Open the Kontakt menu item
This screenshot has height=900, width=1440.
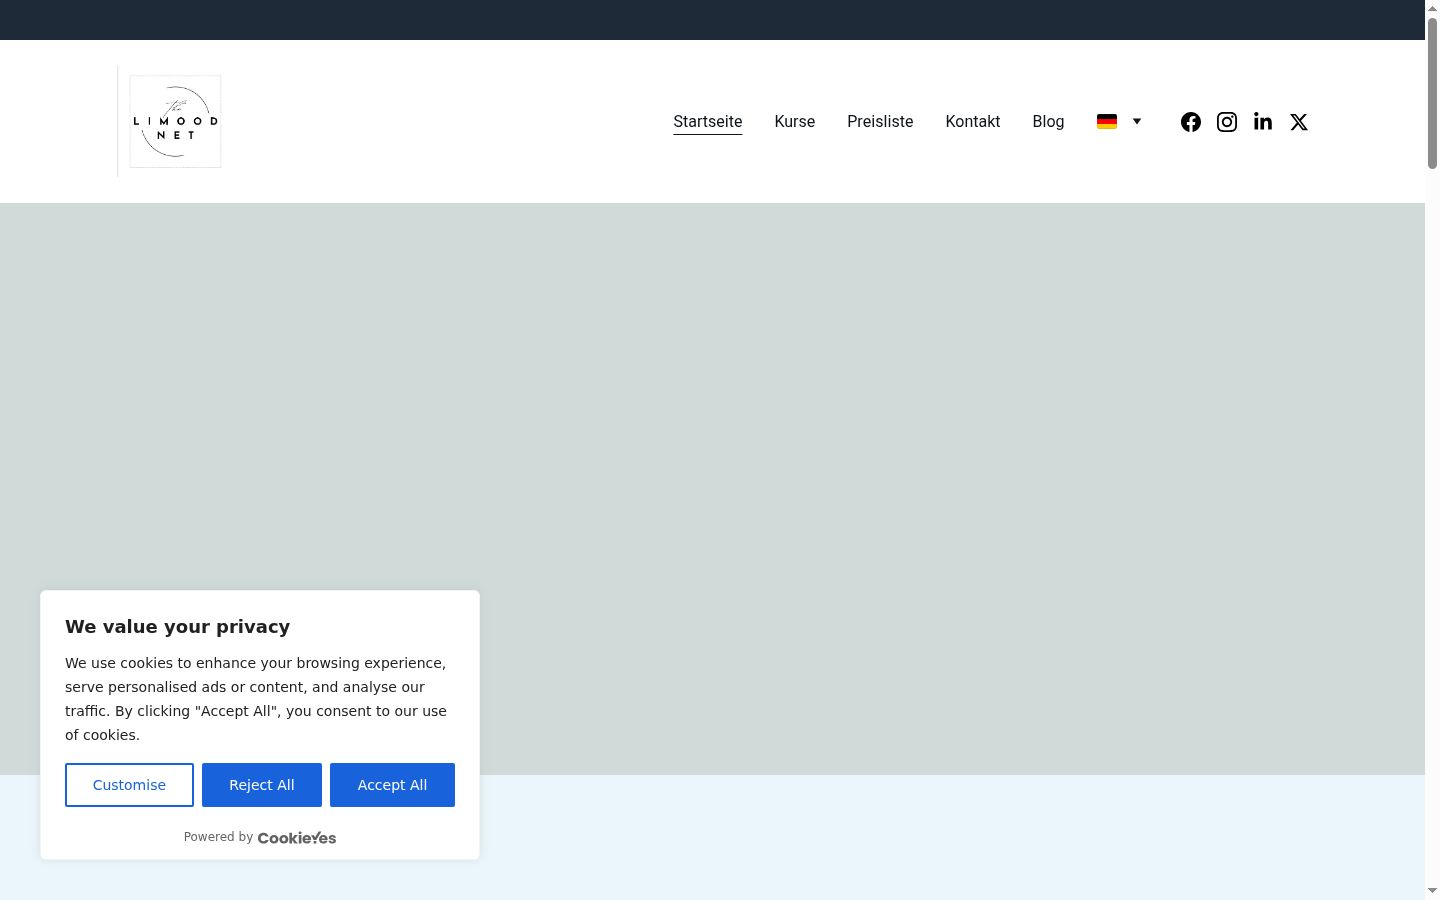tap(973, 122)
